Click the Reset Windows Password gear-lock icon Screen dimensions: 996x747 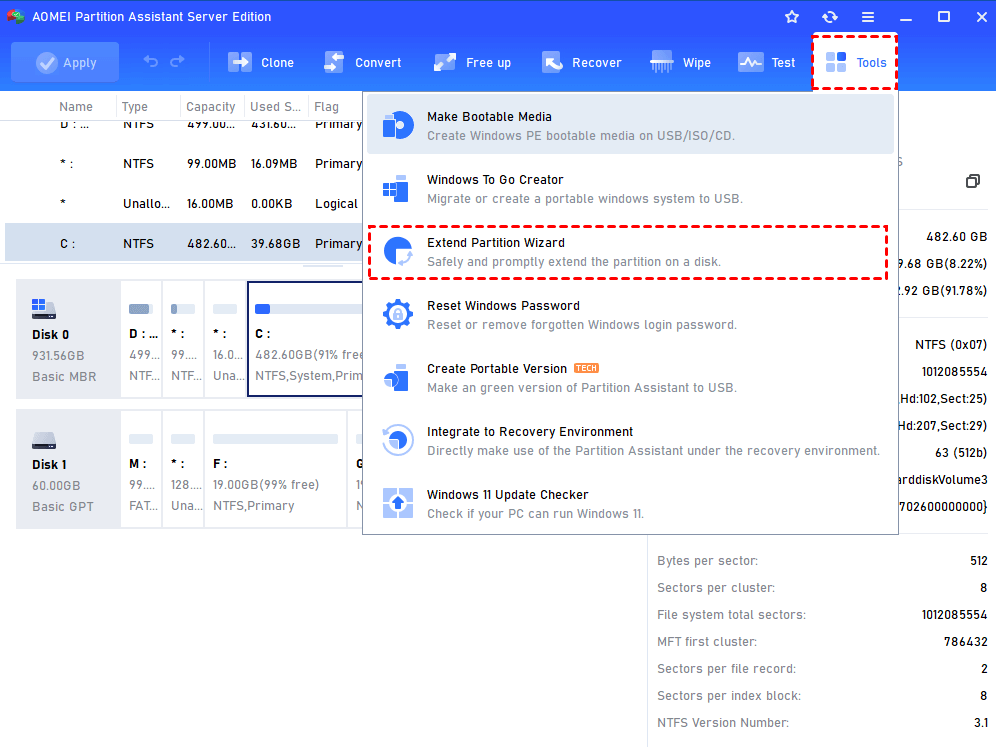pyautogui.click(x=398, y=314)
